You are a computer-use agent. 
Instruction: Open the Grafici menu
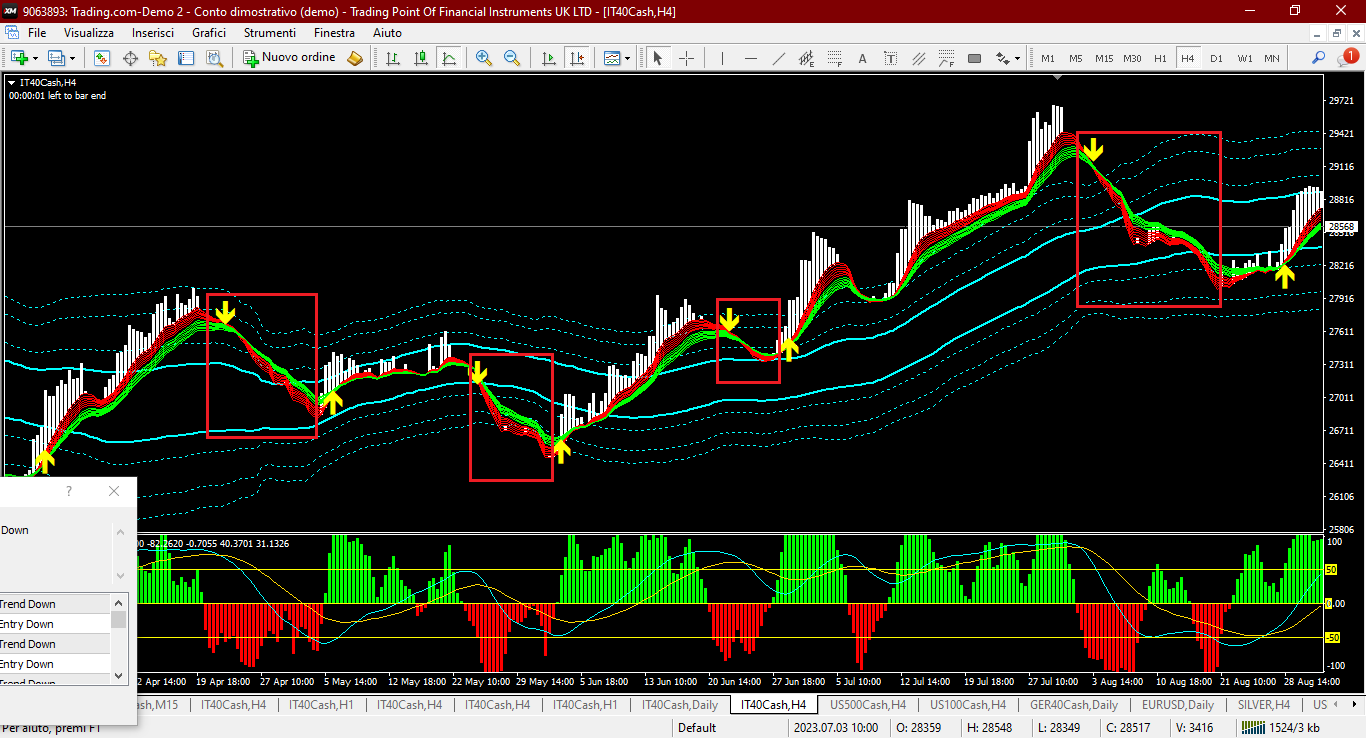[x=209, y=33]
